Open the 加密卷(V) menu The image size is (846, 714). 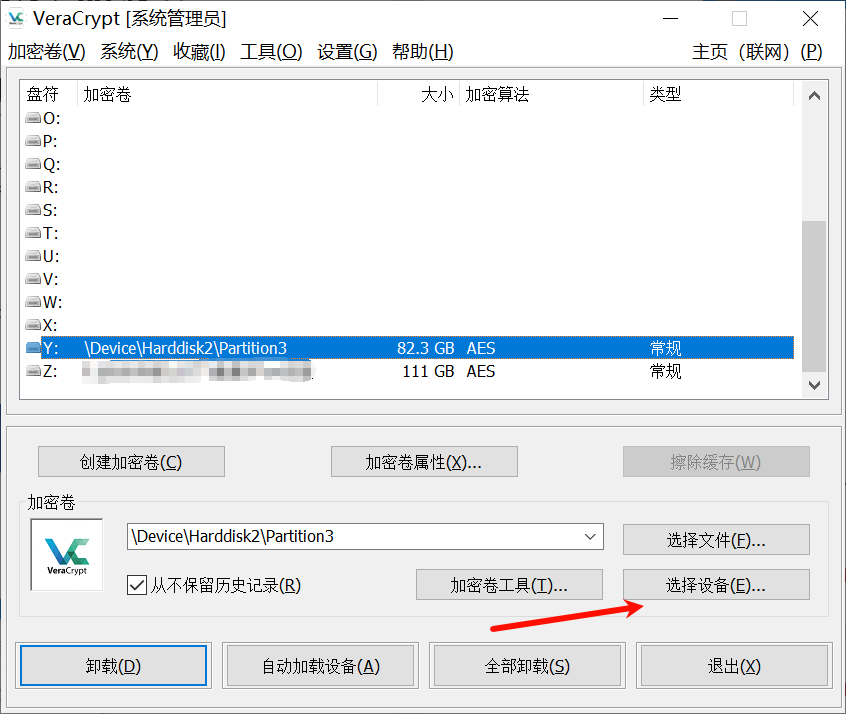(46, 52)
